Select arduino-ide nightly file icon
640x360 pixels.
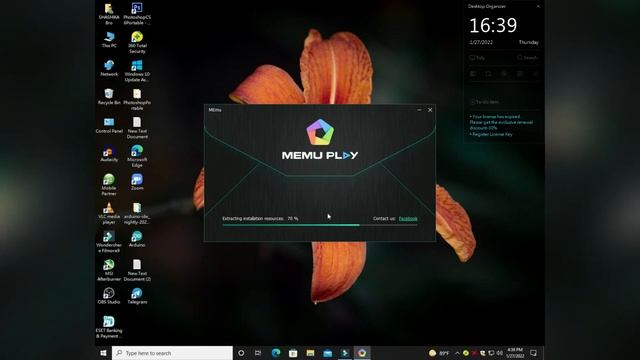coord(137,213)
